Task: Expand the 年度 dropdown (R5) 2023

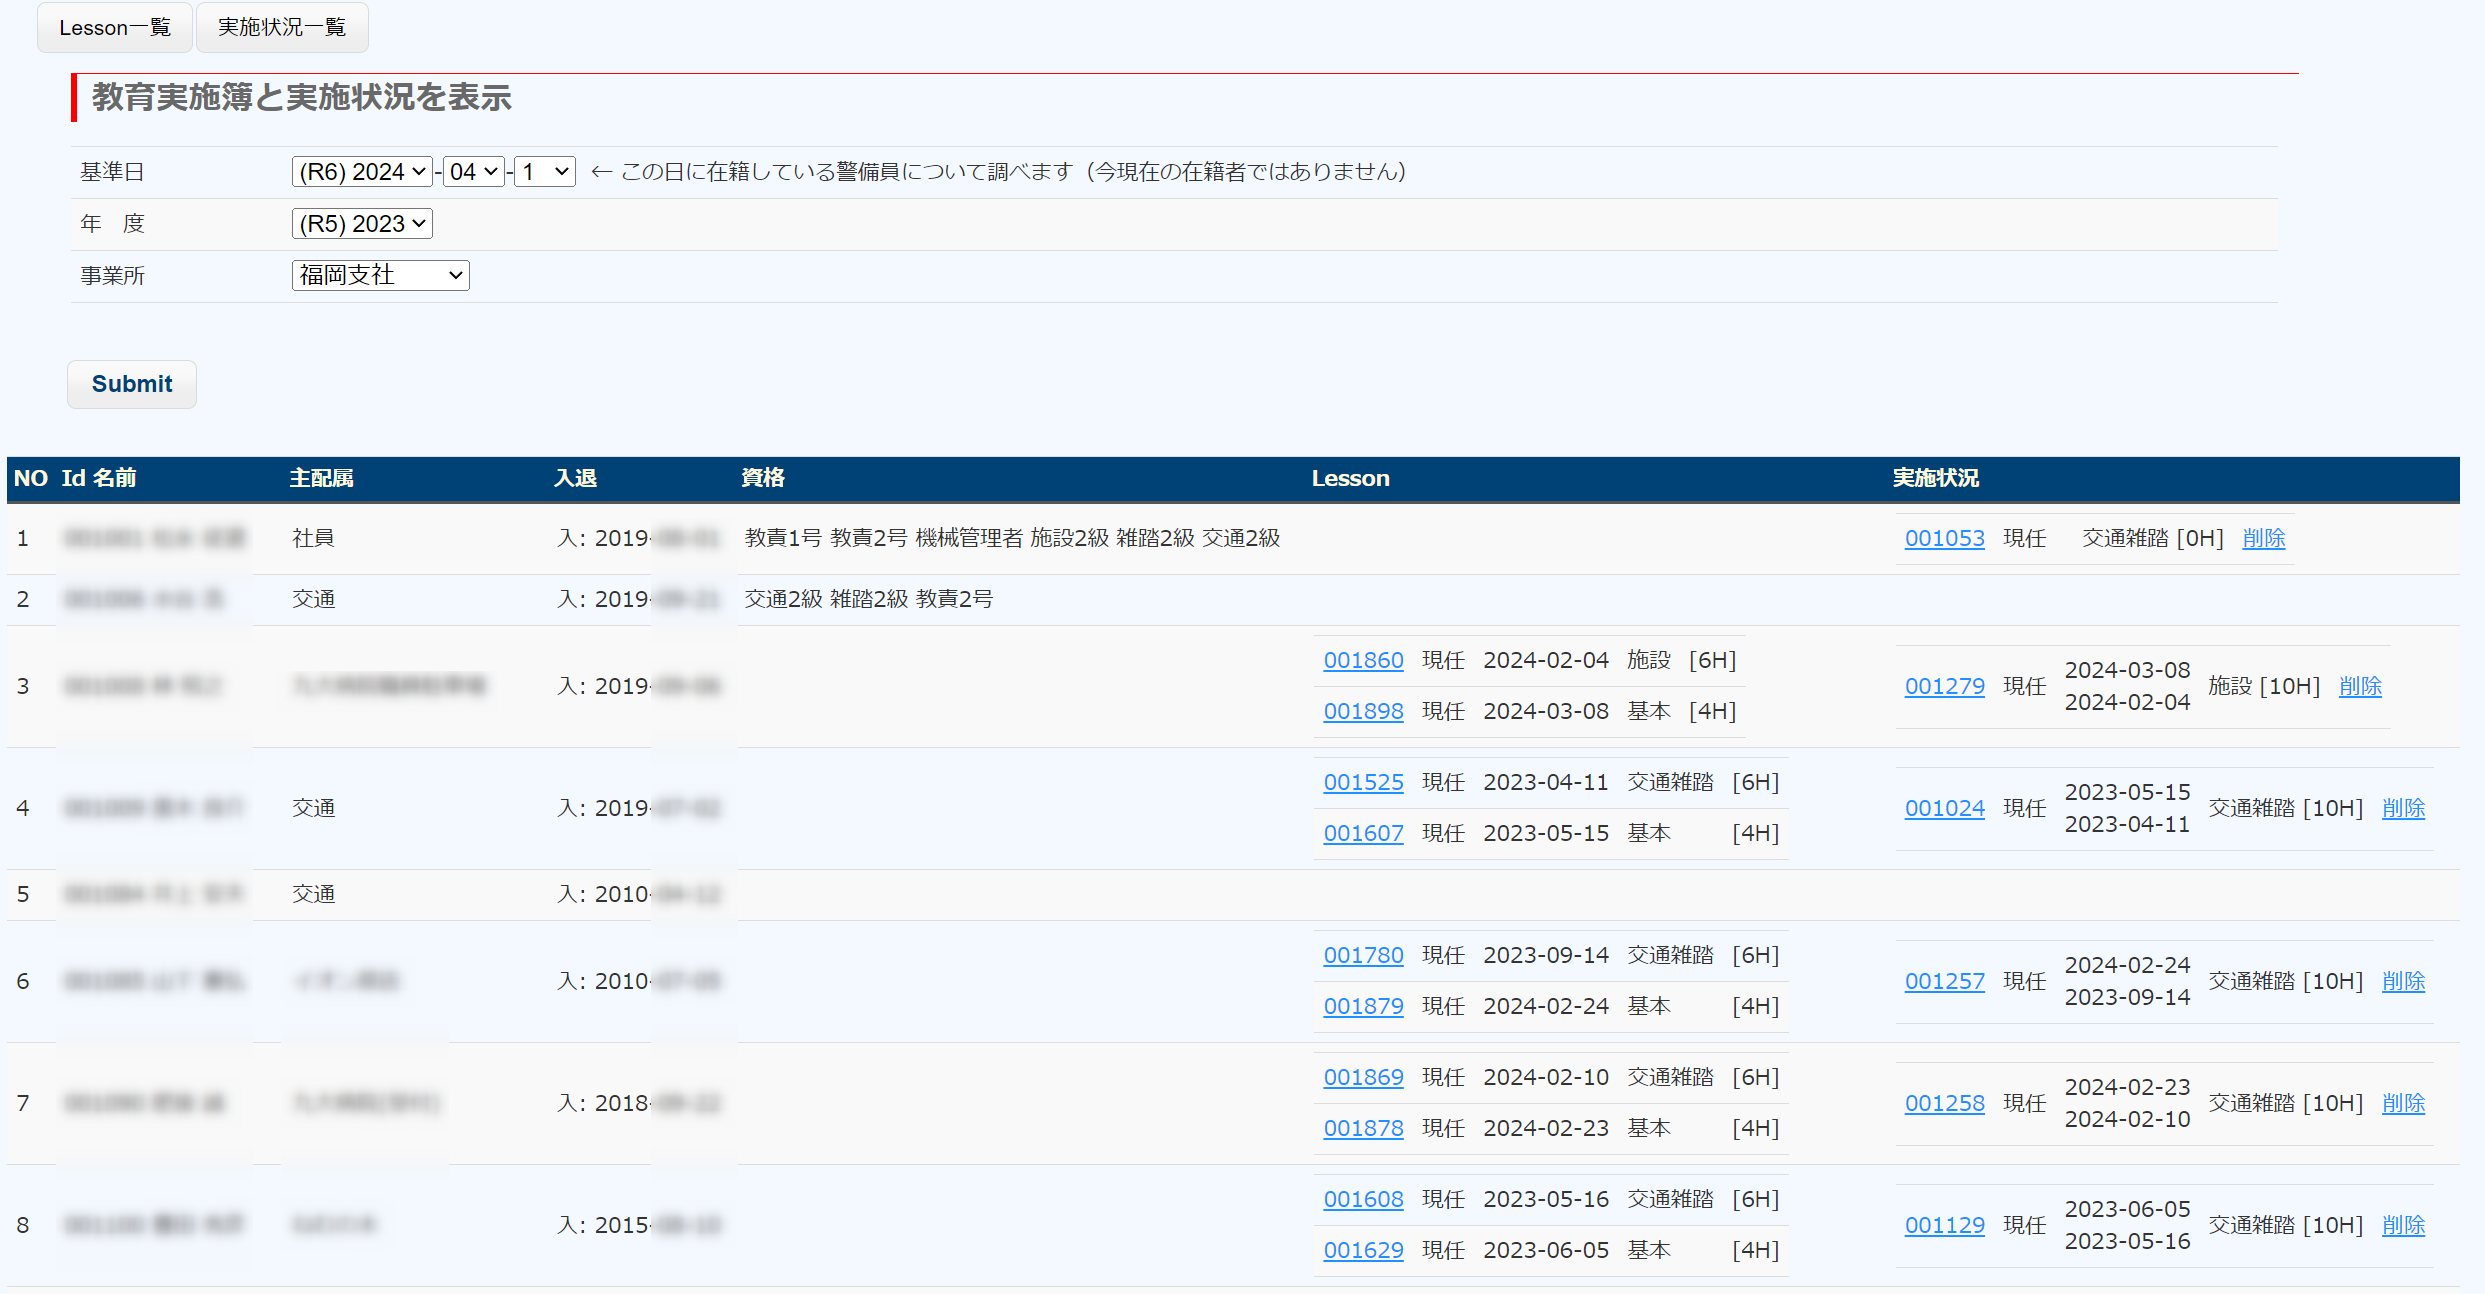Action: click(x=362, y=224)
